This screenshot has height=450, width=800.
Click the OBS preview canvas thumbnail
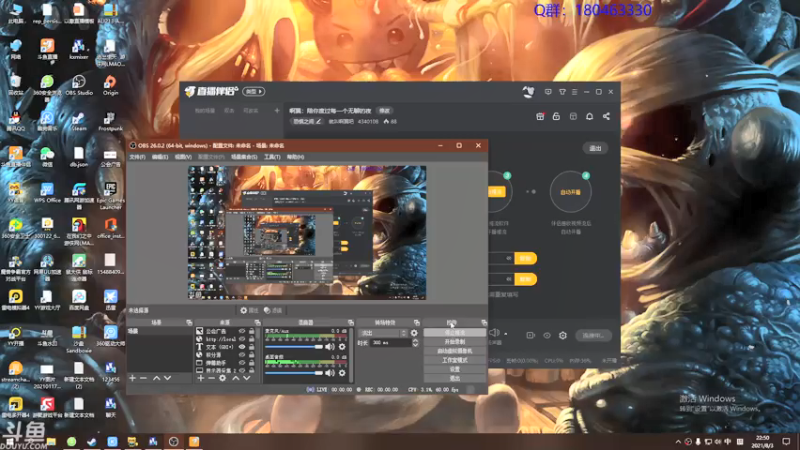coord(307,233)
